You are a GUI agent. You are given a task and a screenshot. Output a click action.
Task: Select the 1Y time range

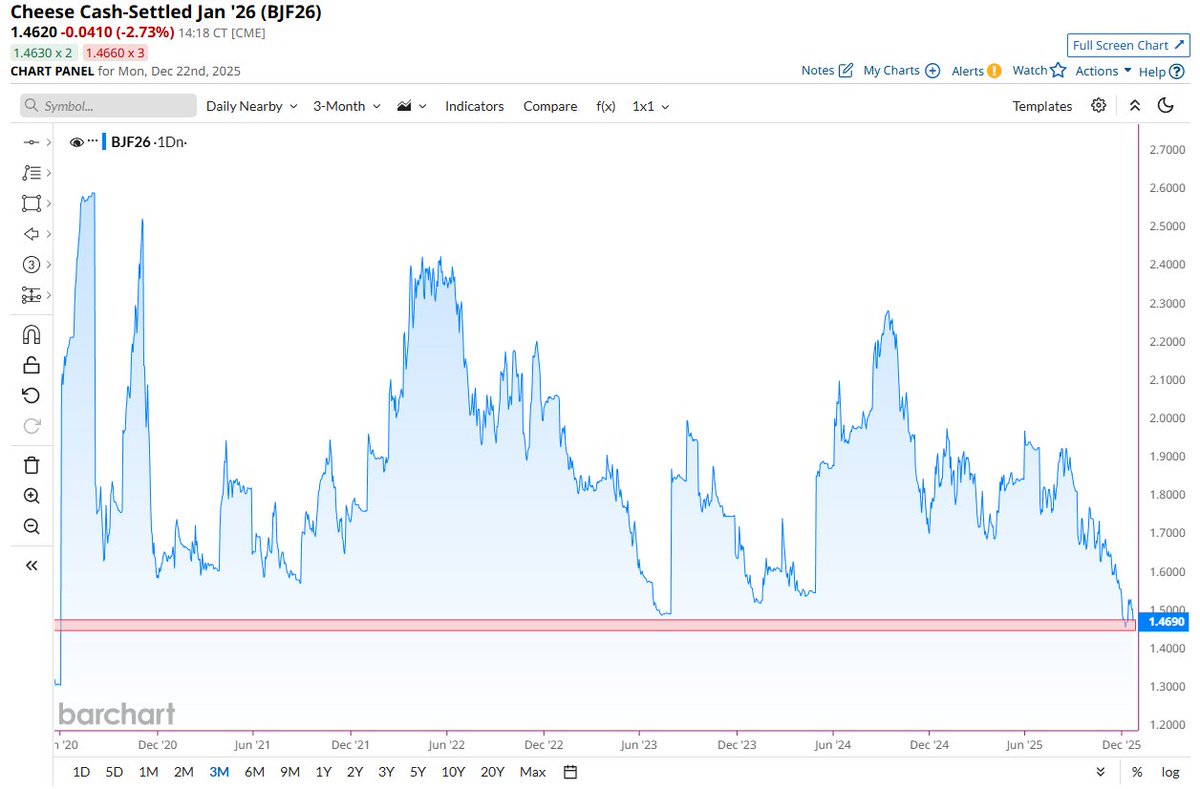[x=323, y=772]
